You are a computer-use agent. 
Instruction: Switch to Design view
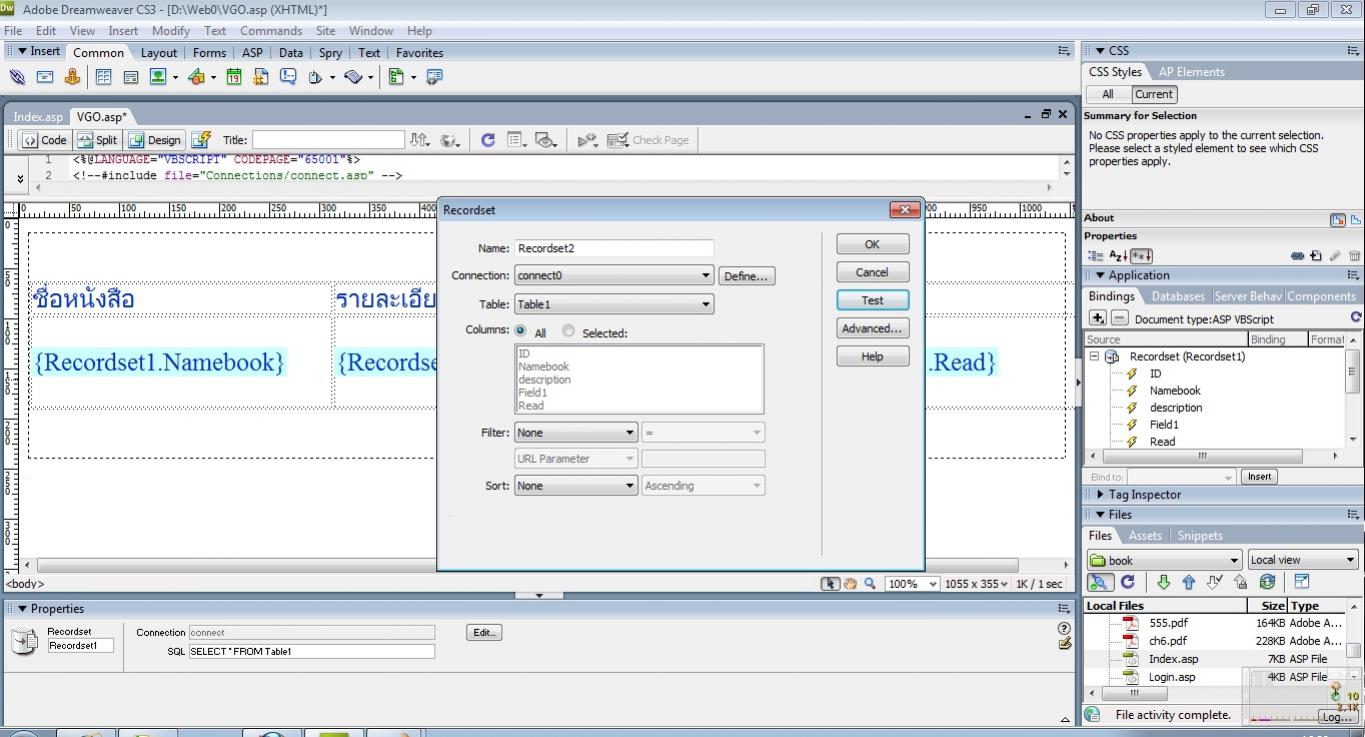pyautogui.click(x=155, y=140)
